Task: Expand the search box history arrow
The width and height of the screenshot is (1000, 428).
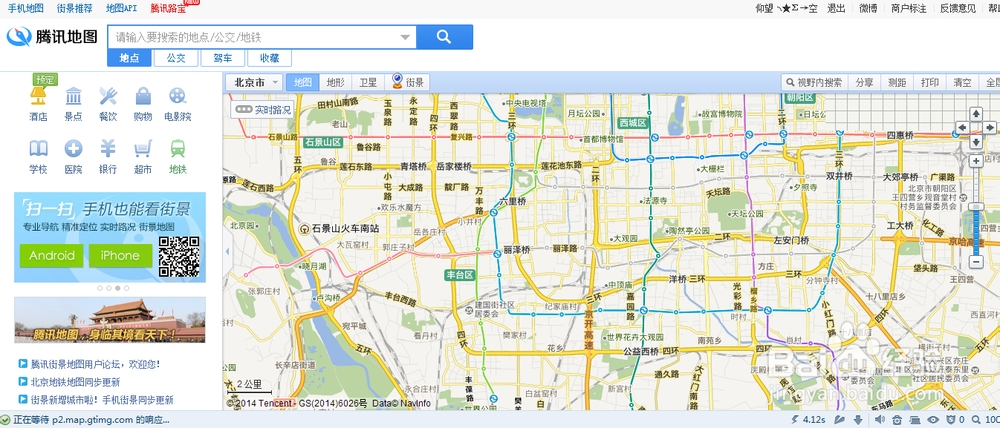Action: point(405,38)
